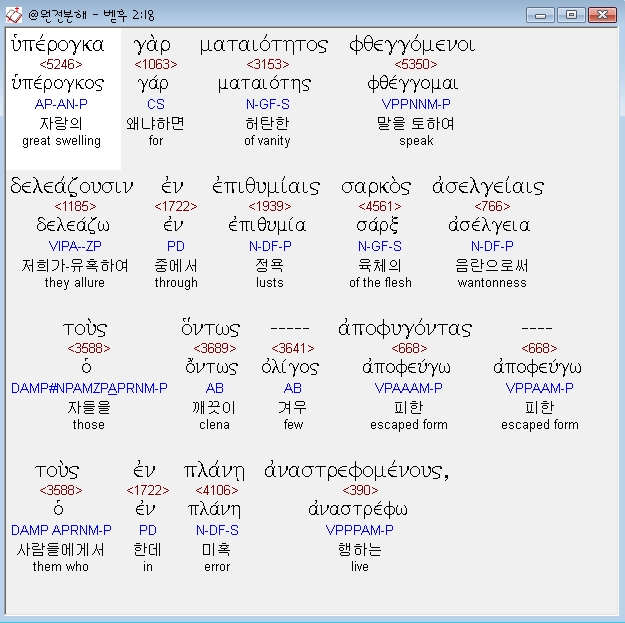The image size is (625, 623).
Task: Click the gloss 'few'
Action: (x=293, y=425)
